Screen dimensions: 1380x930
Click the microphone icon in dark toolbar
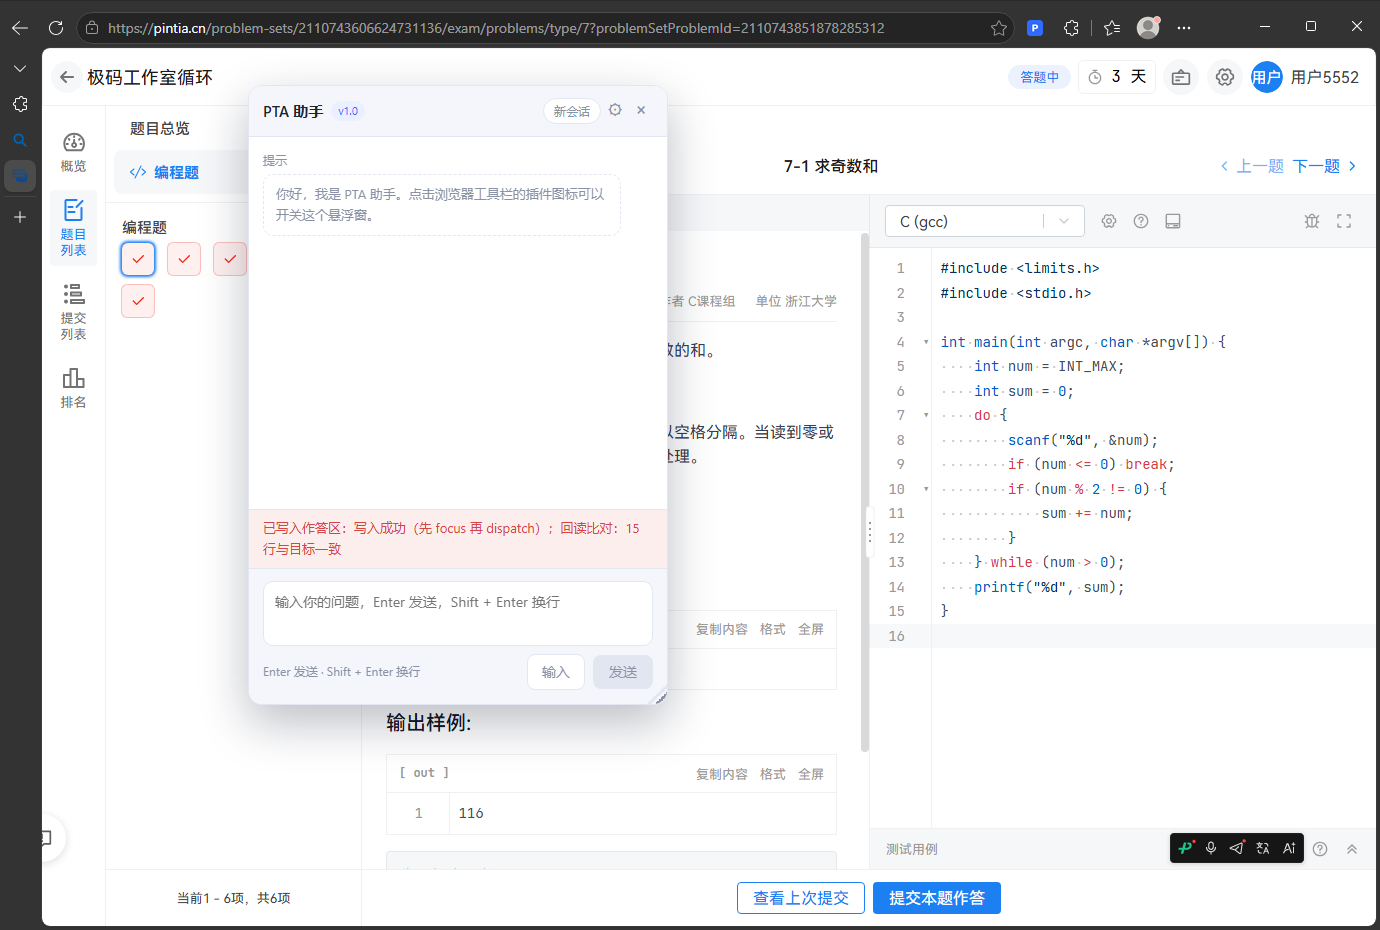1211,848
